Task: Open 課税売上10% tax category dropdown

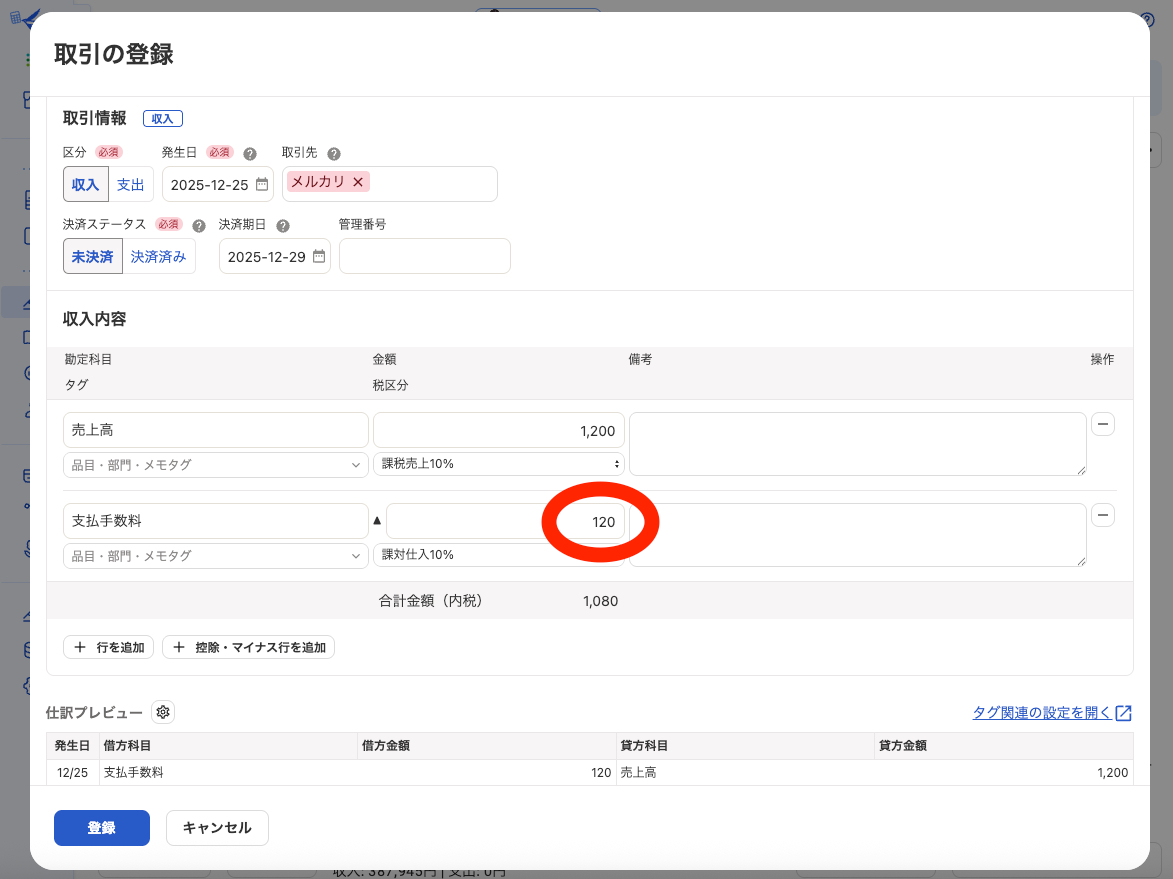Action: 498,464
